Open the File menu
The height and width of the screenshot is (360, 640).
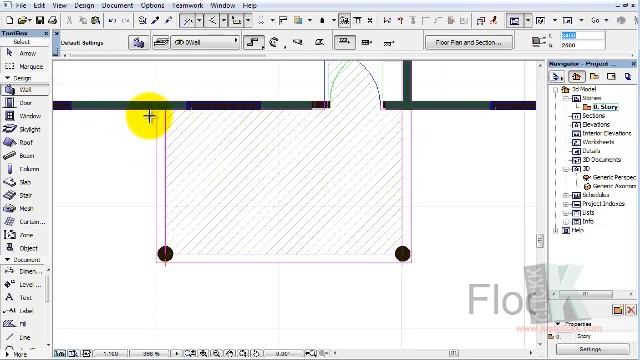click(x=20, y=6)
